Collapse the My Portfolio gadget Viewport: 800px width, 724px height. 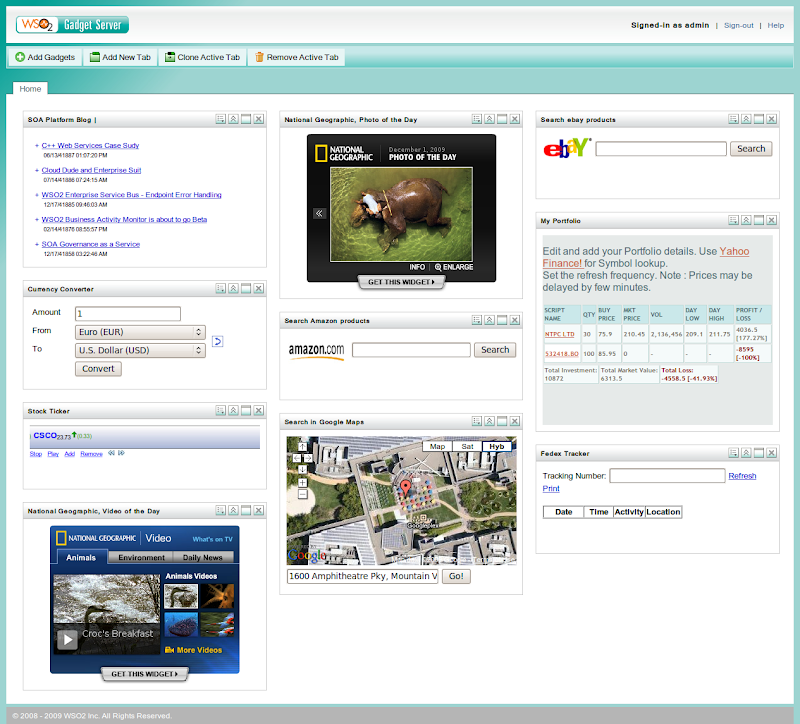point(746,220)
